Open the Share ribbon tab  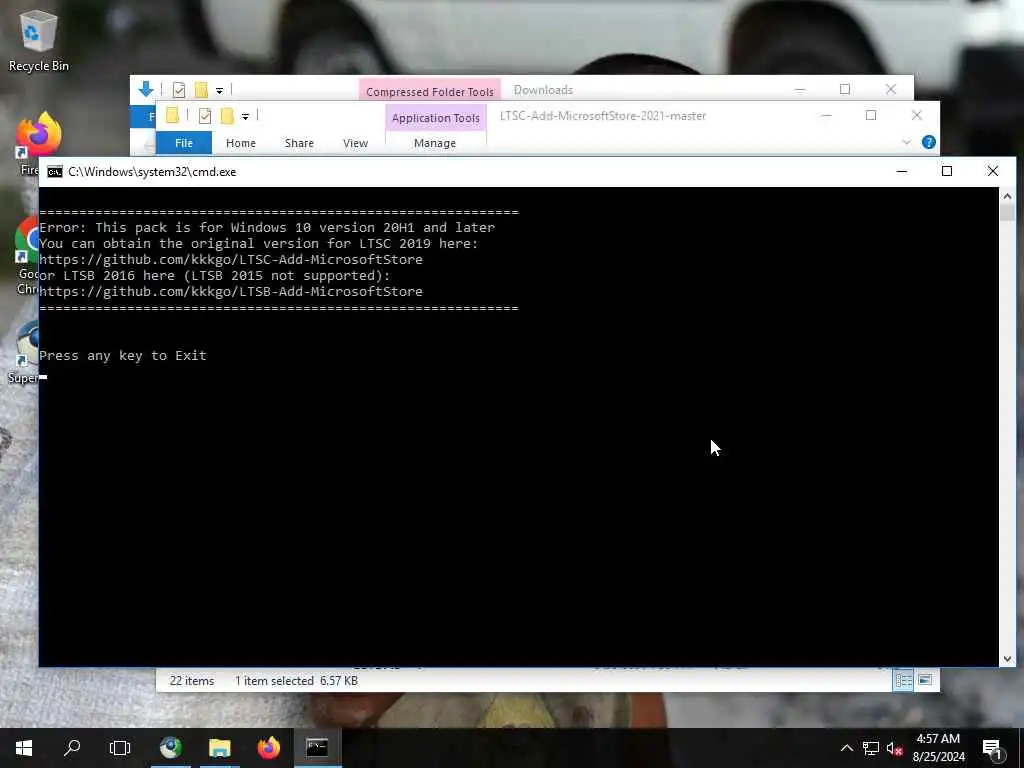pos(299,143)
